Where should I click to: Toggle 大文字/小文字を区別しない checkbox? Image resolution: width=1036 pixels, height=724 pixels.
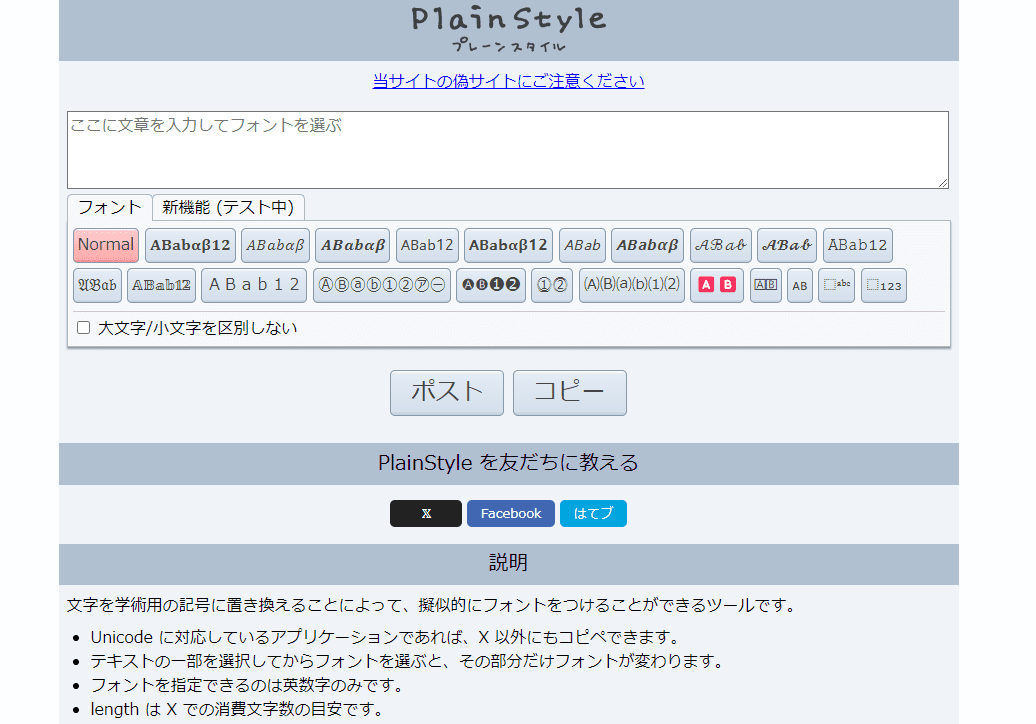(x=83, y=328)
